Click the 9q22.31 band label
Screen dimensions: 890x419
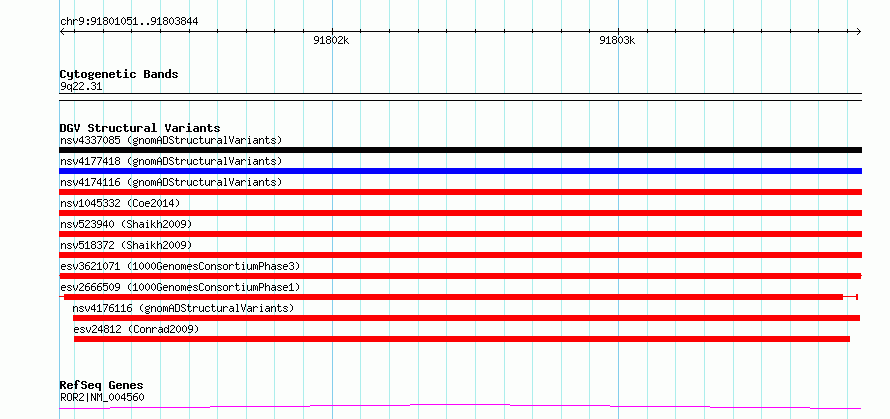[x=81, y=87]
